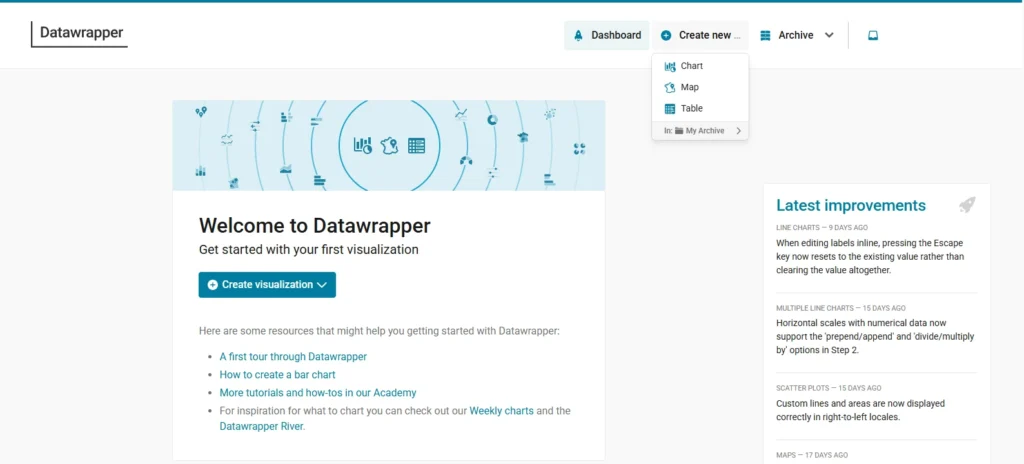Click the map icon in banner center

click(390, 145)
